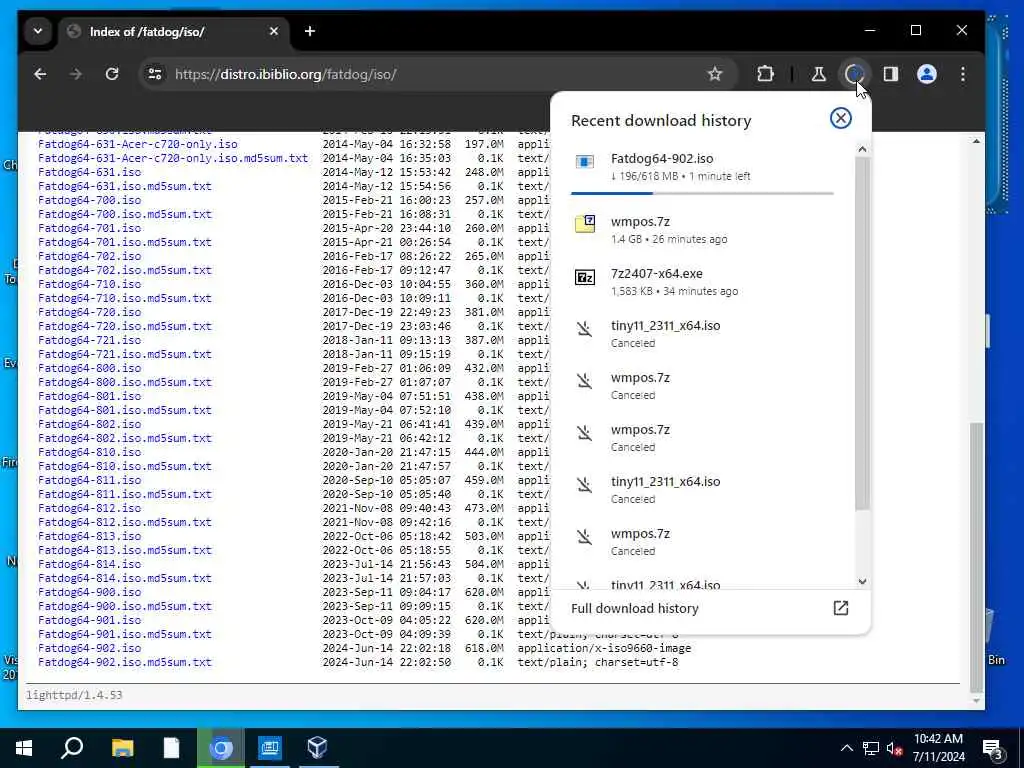The height and width of the screenshot is (768, 1024).
Task: Open full download history external icon
Action: pos(840,609)
